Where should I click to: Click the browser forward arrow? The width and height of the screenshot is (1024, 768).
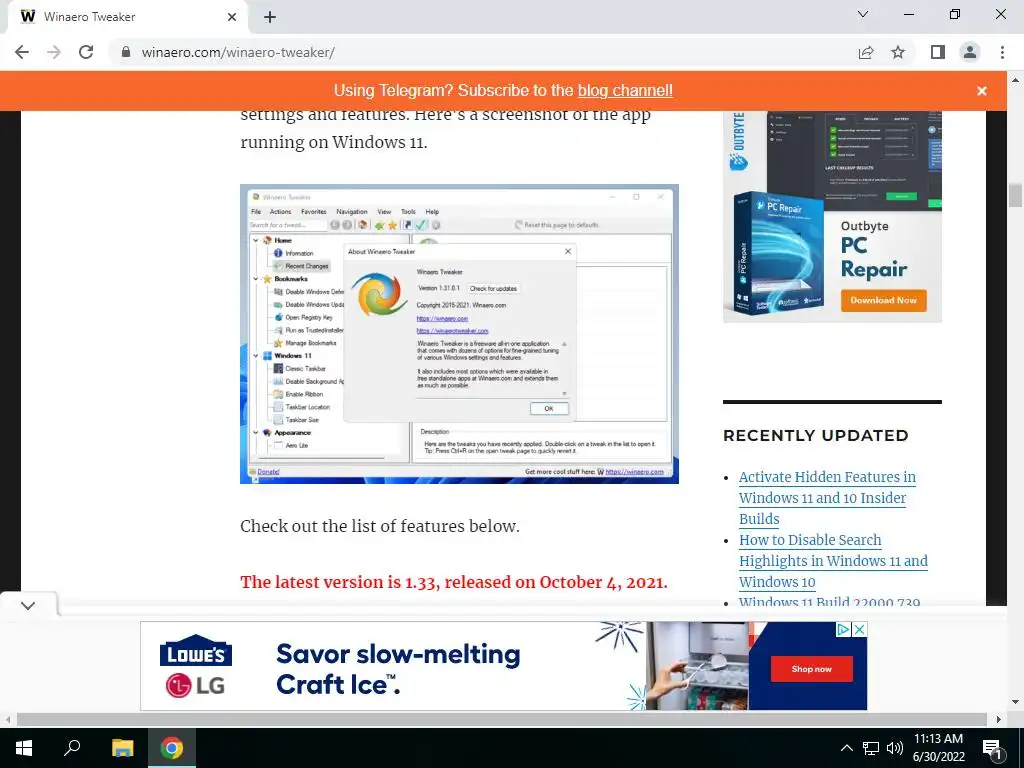(x=54, y=52)
